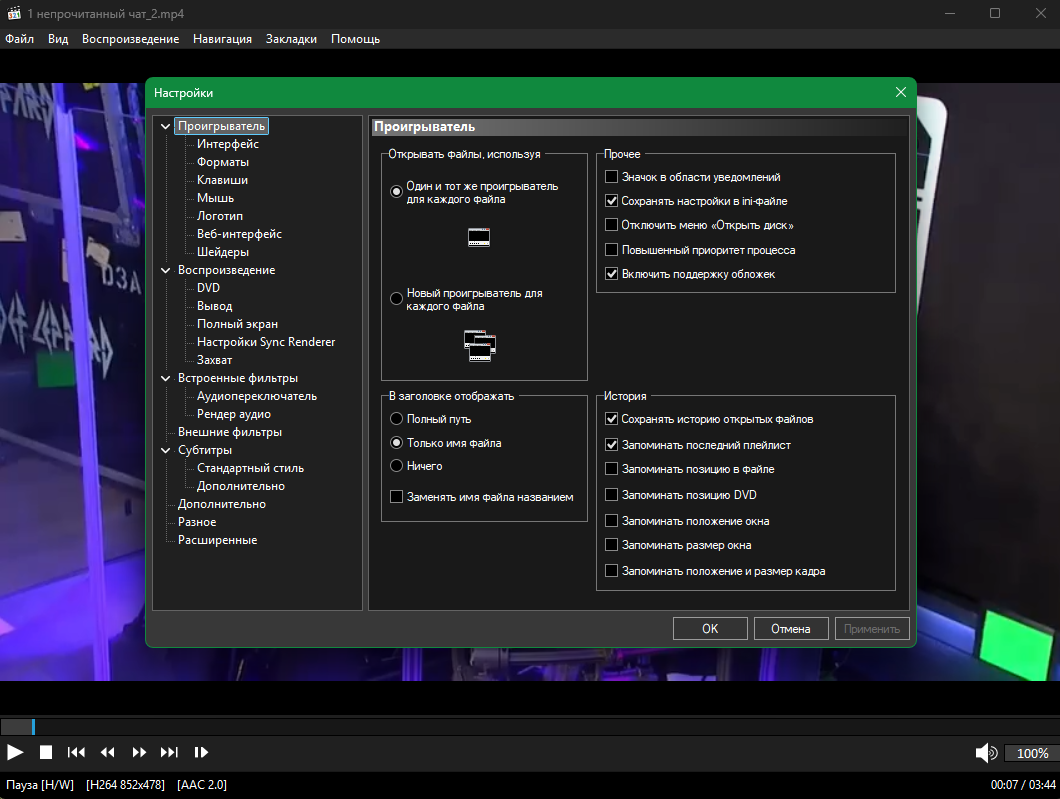Enable 'Значок в области уведомлений' checkbox
The image size is (1060, 799).
click(x=611, y=176)
